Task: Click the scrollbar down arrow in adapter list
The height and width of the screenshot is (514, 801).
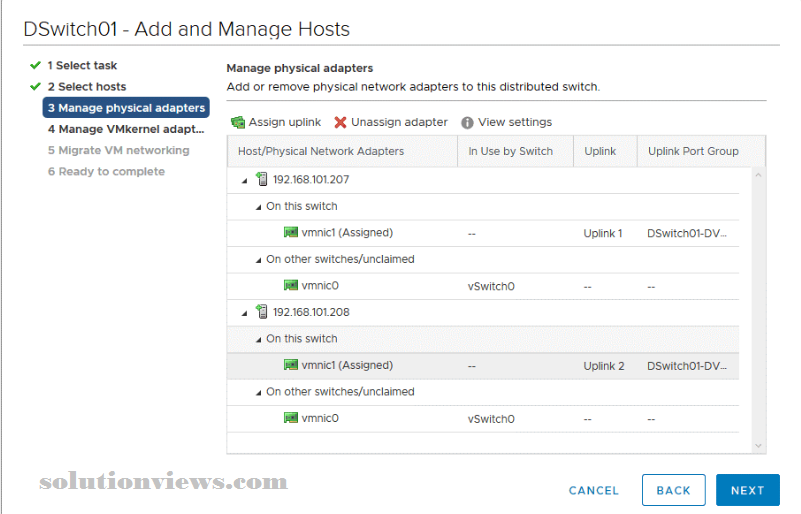Action: (758, 446)
